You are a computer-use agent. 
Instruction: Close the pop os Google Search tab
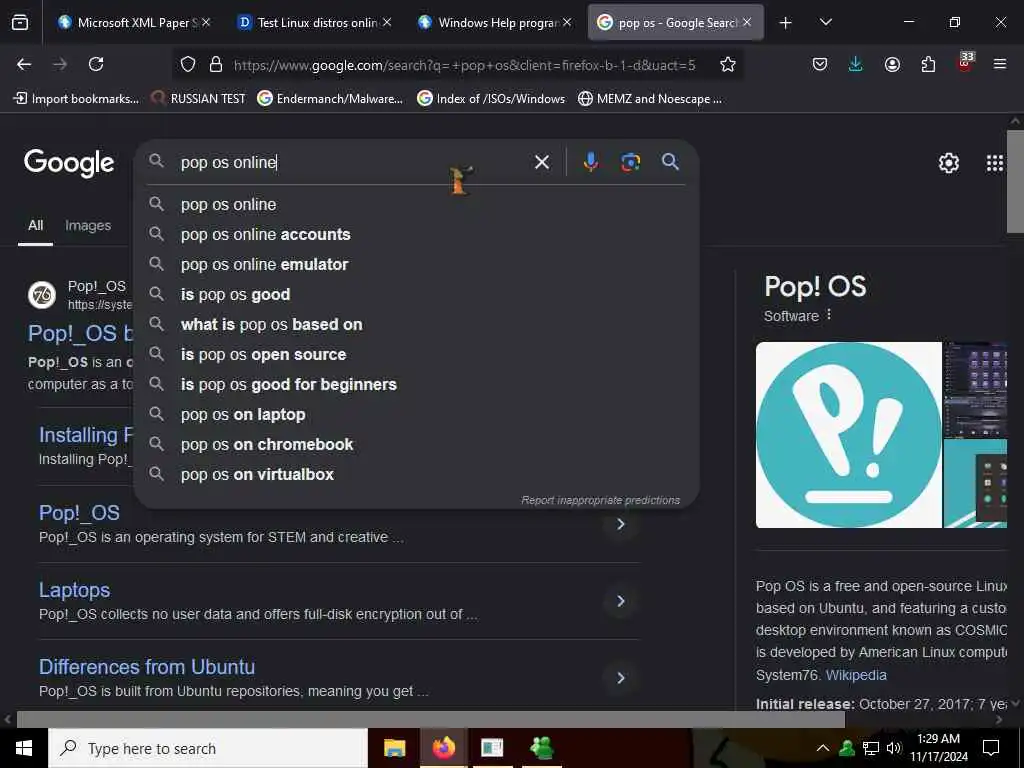pos(747,22)
